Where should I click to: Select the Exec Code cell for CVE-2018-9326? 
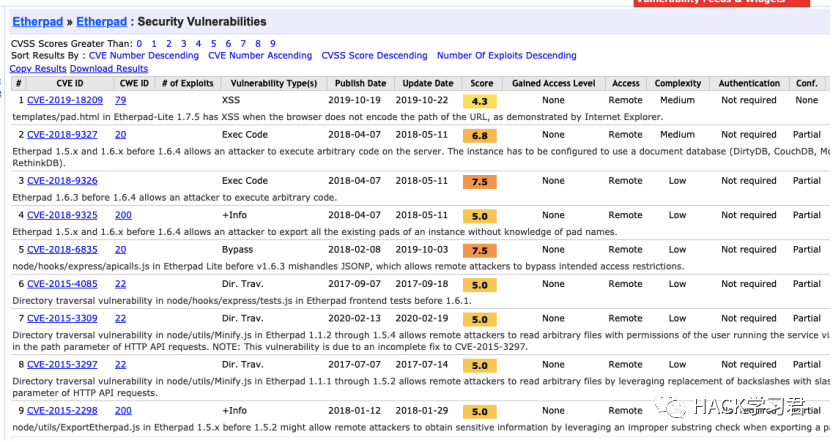click(x=245, y=180)
